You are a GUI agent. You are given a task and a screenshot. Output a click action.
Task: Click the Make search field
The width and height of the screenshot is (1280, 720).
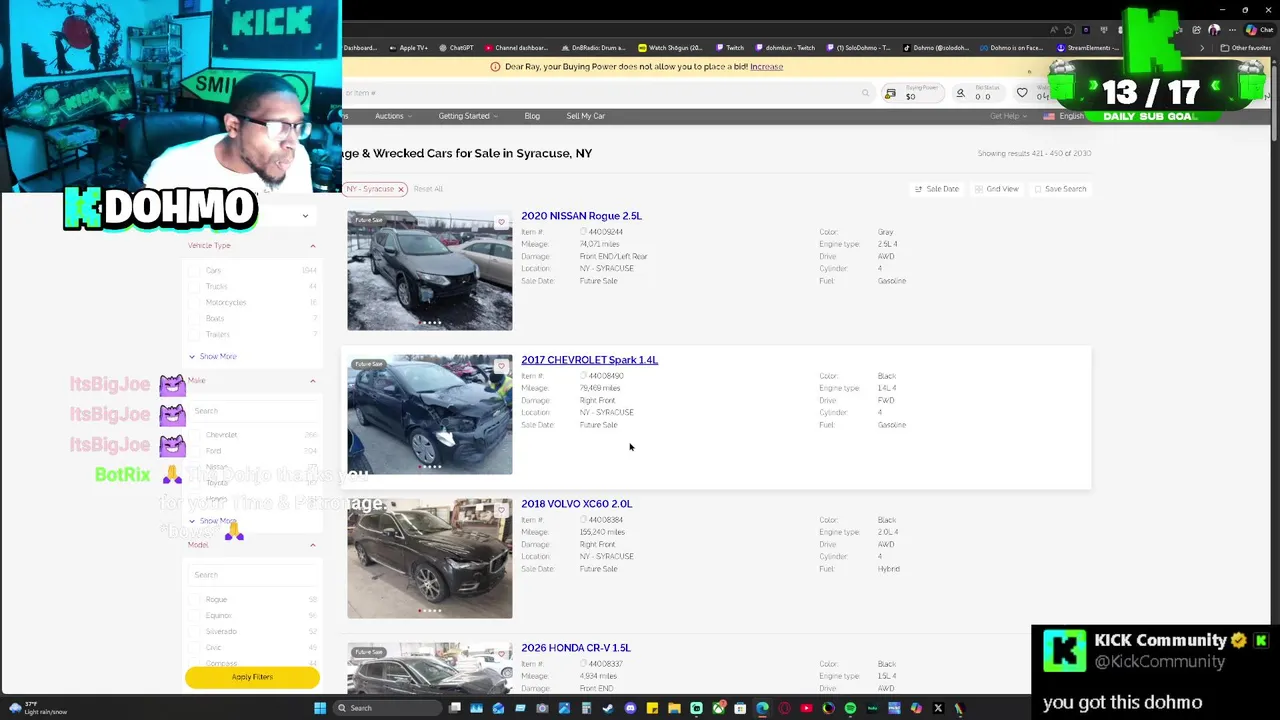point(253,411)
